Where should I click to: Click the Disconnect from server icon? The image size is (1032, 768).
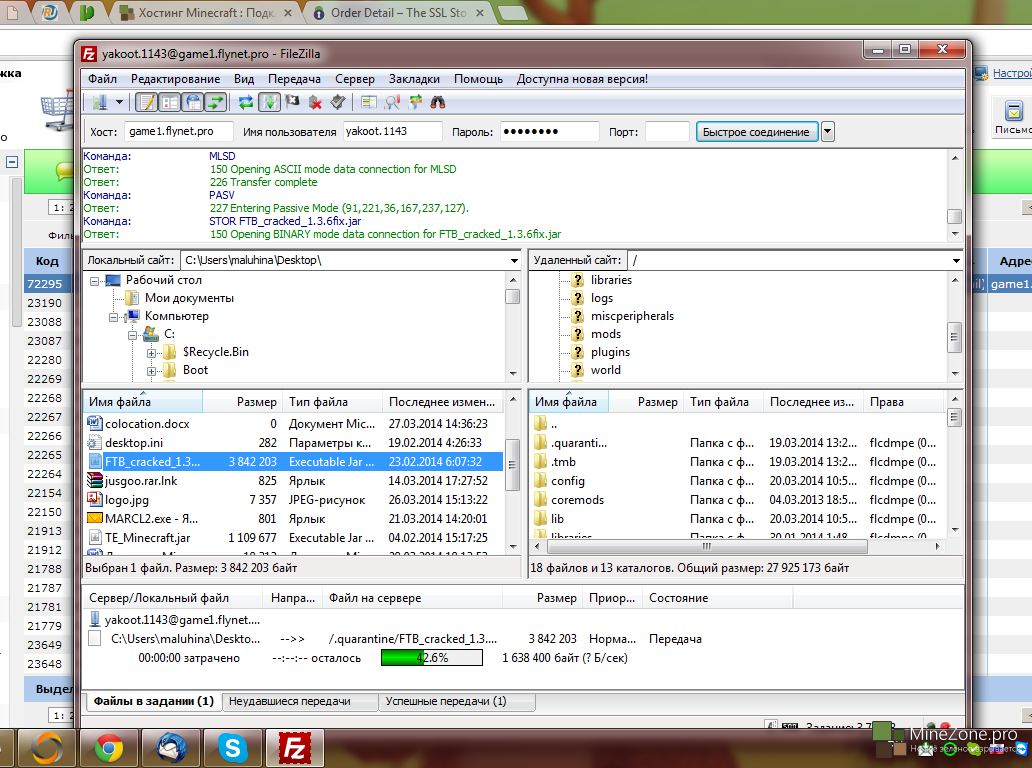pos(315,102)
